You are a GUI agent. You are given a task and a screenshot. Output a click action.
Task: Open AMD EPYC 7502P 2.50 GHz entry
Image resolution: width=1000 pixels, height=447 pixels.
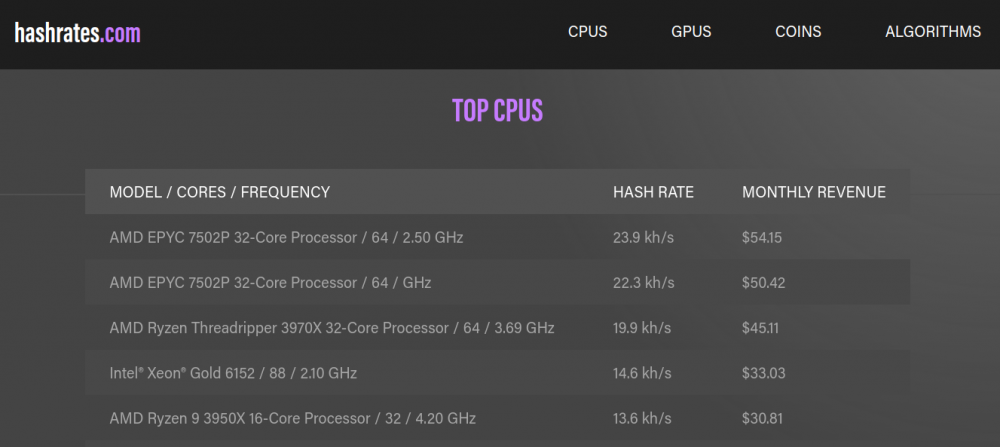(286, 238)
